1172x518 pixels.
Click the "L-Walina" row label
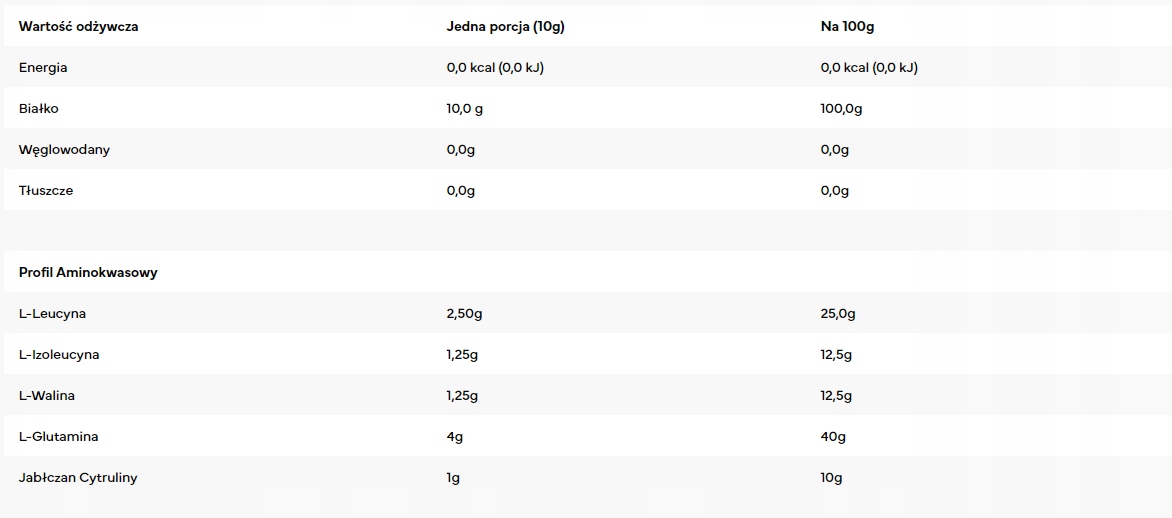coord(47,396)
